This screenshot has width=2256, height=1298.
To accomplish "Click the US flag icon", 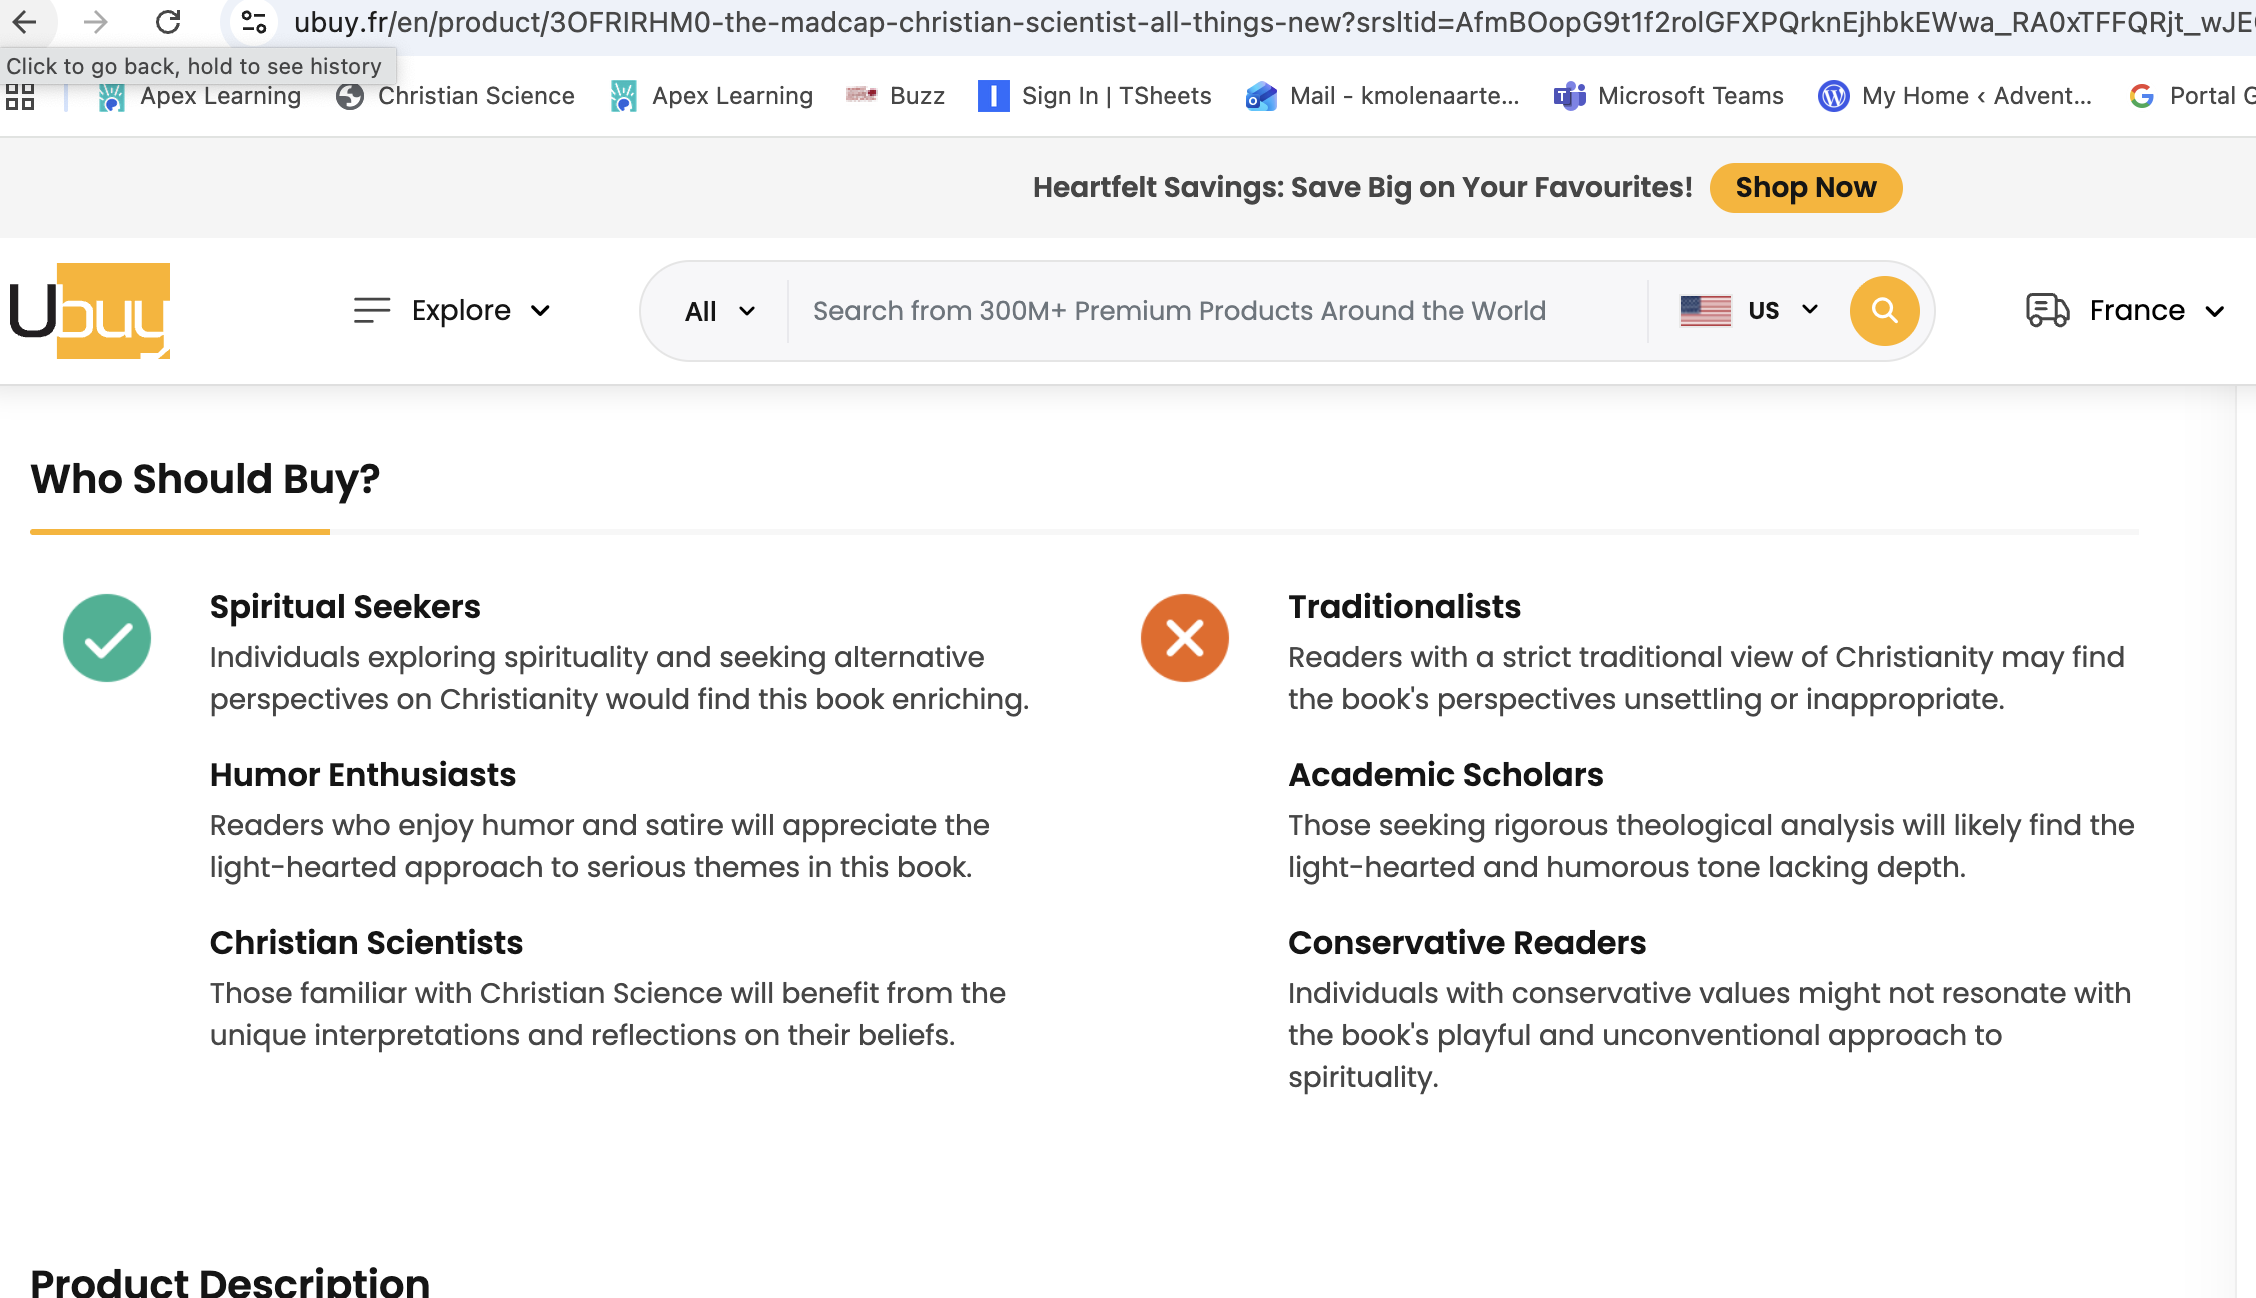I will (x=1706, y=311).
